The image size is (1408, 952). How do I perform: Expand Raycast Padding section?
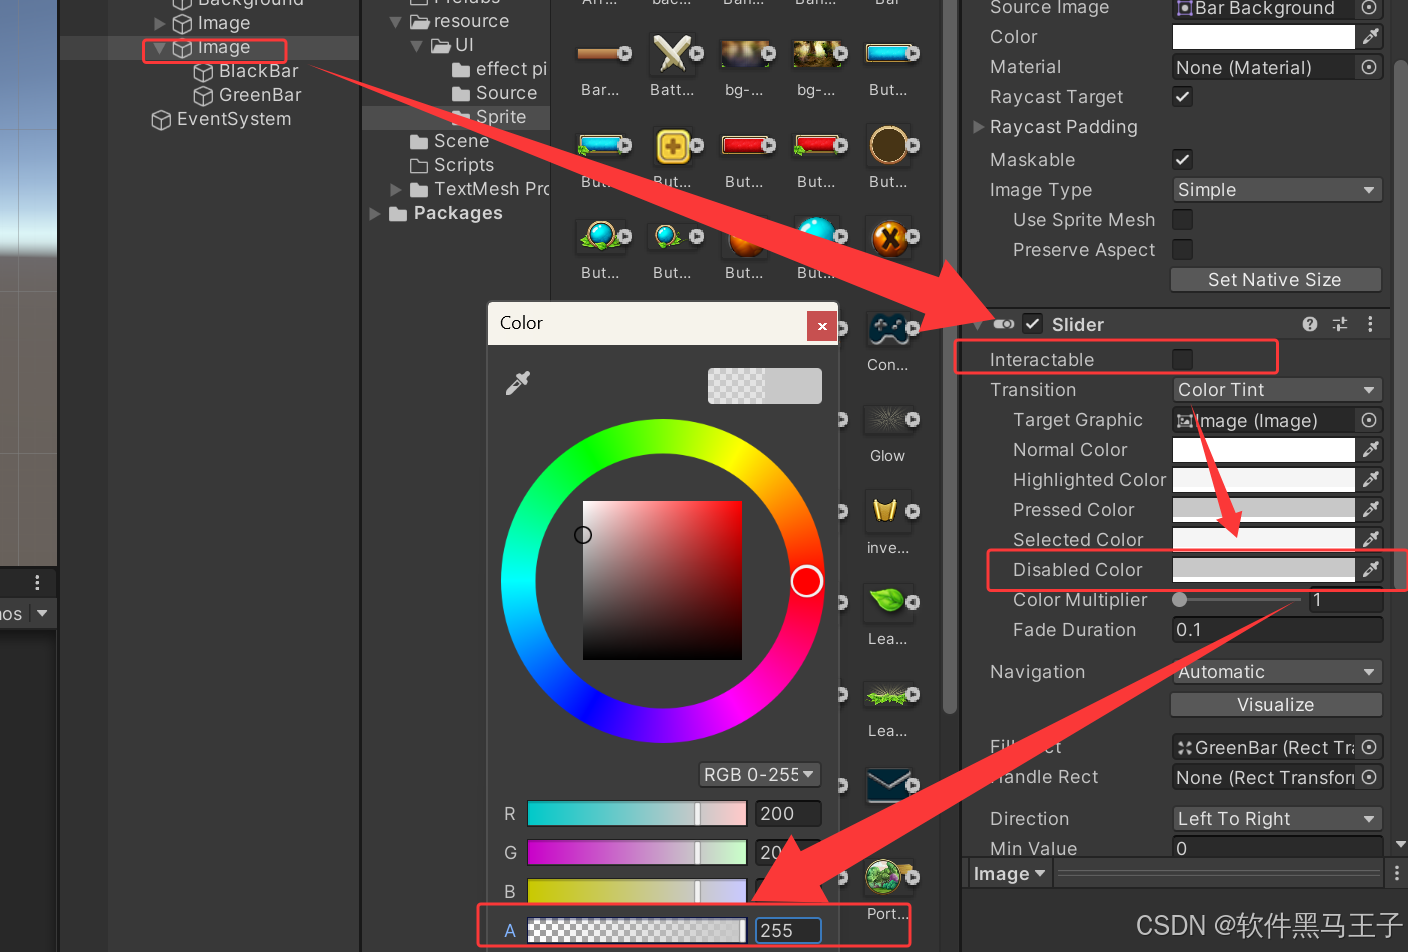point(979,127)
